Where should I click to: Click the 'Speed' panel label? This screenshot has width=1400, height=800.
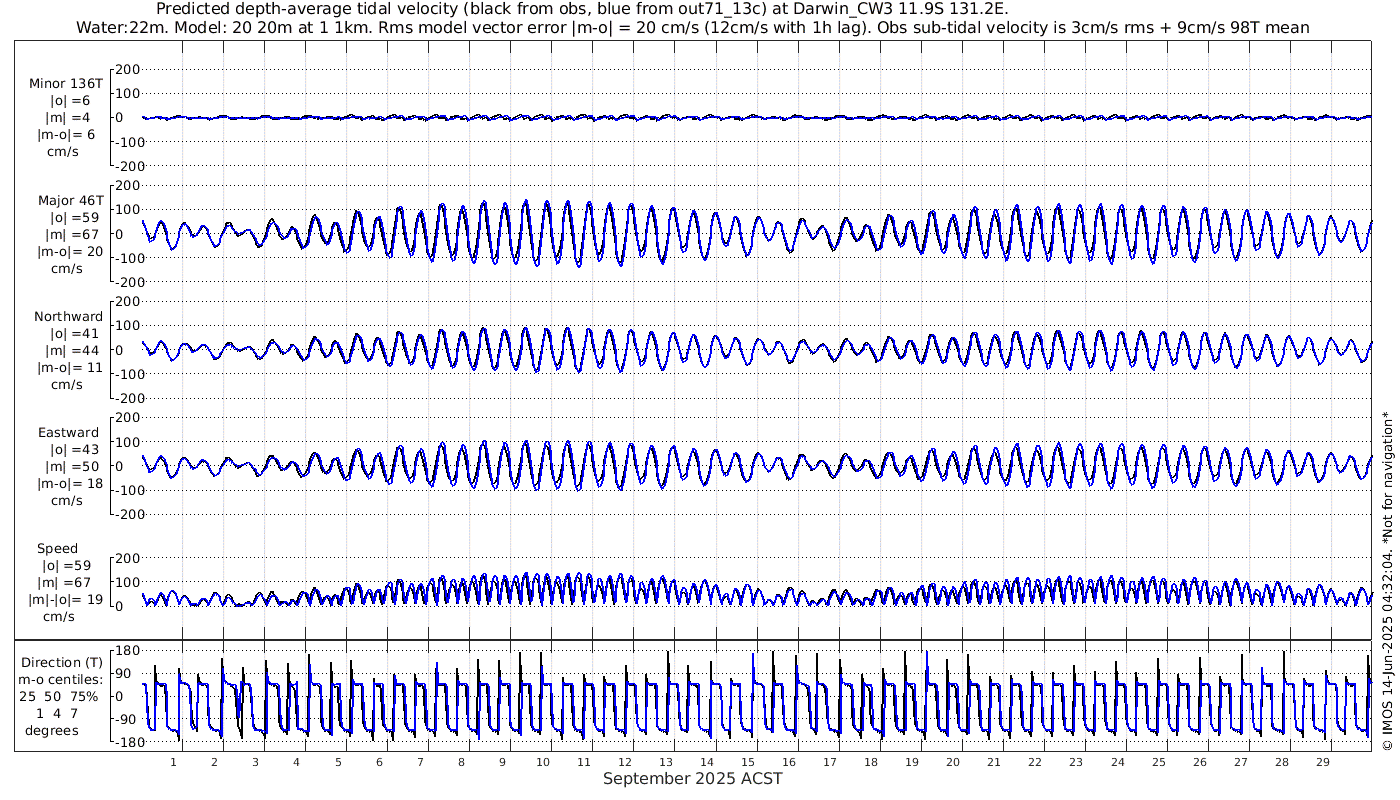point(57,549)
